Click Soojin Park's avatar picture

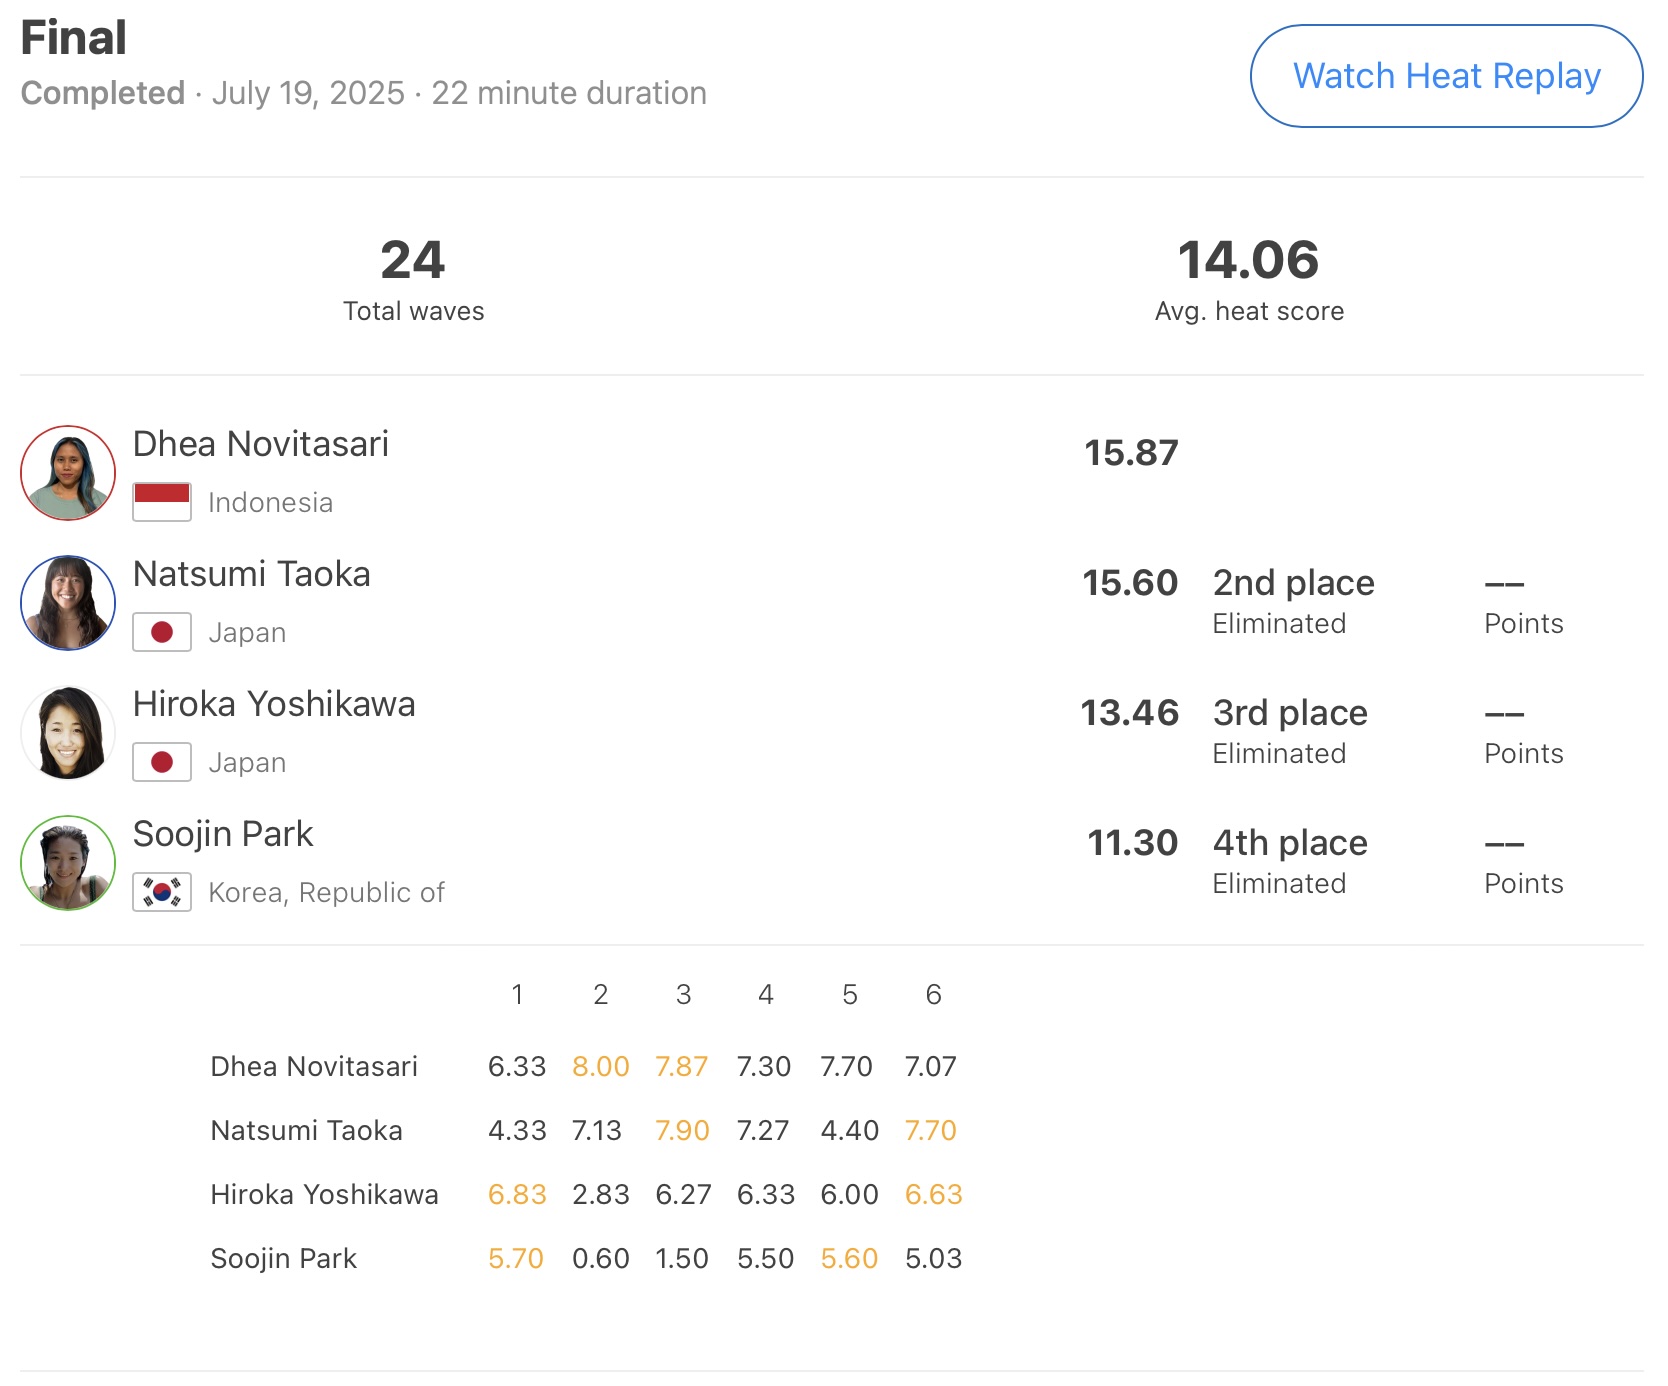68,863
